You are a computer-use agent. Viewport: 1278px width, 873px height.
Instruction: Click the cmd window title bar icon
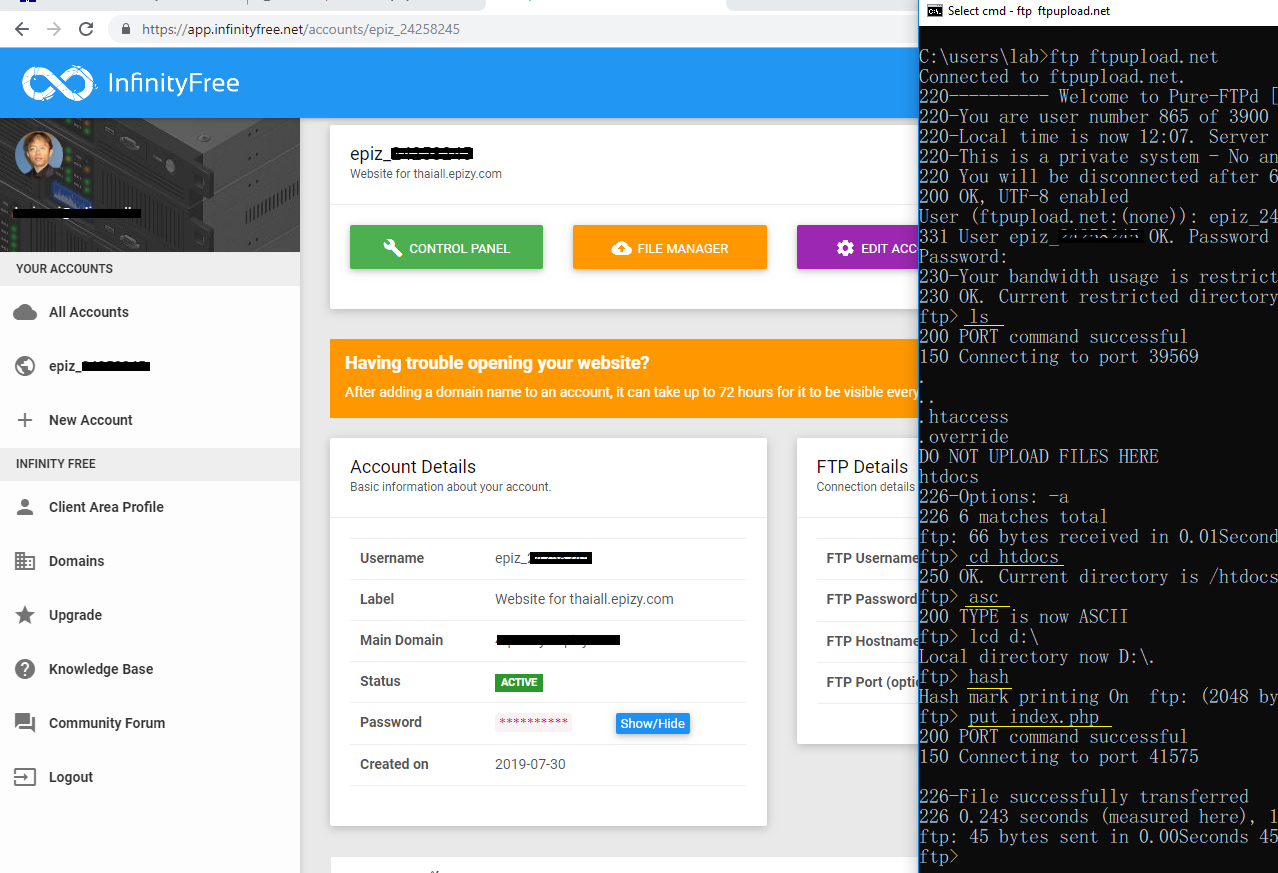click(934, 11)
